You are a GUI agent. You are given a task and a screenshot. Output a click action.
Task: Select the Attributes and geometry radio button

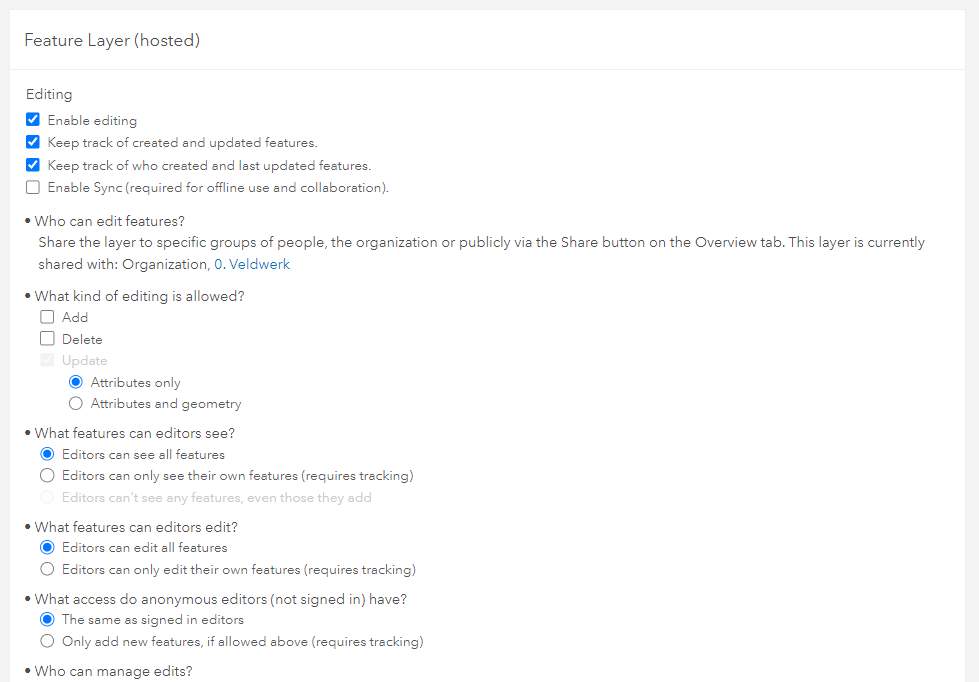[x=75, y=403]
